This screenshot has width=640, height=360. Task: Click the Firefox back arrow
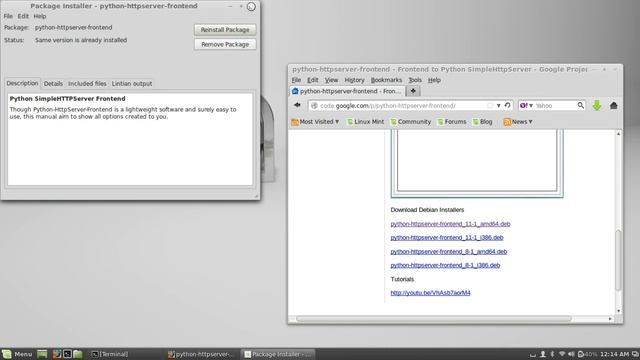click(297, 105)
